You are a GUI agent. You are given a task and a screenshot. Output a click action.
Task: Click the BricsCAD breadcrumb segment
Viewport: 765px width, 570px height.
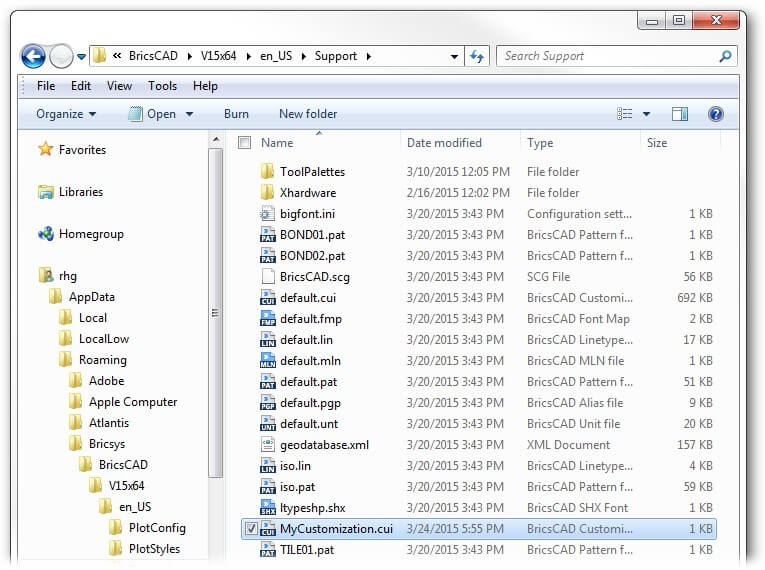click(153, 56)
